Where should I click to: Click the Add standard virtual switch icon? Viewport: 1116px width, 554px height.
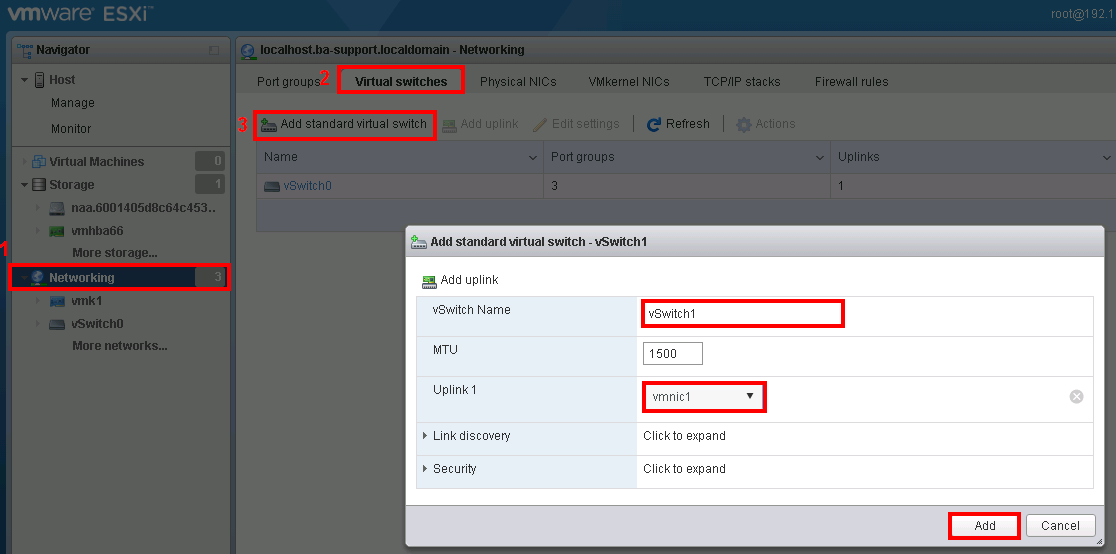[x=269, y=125]
